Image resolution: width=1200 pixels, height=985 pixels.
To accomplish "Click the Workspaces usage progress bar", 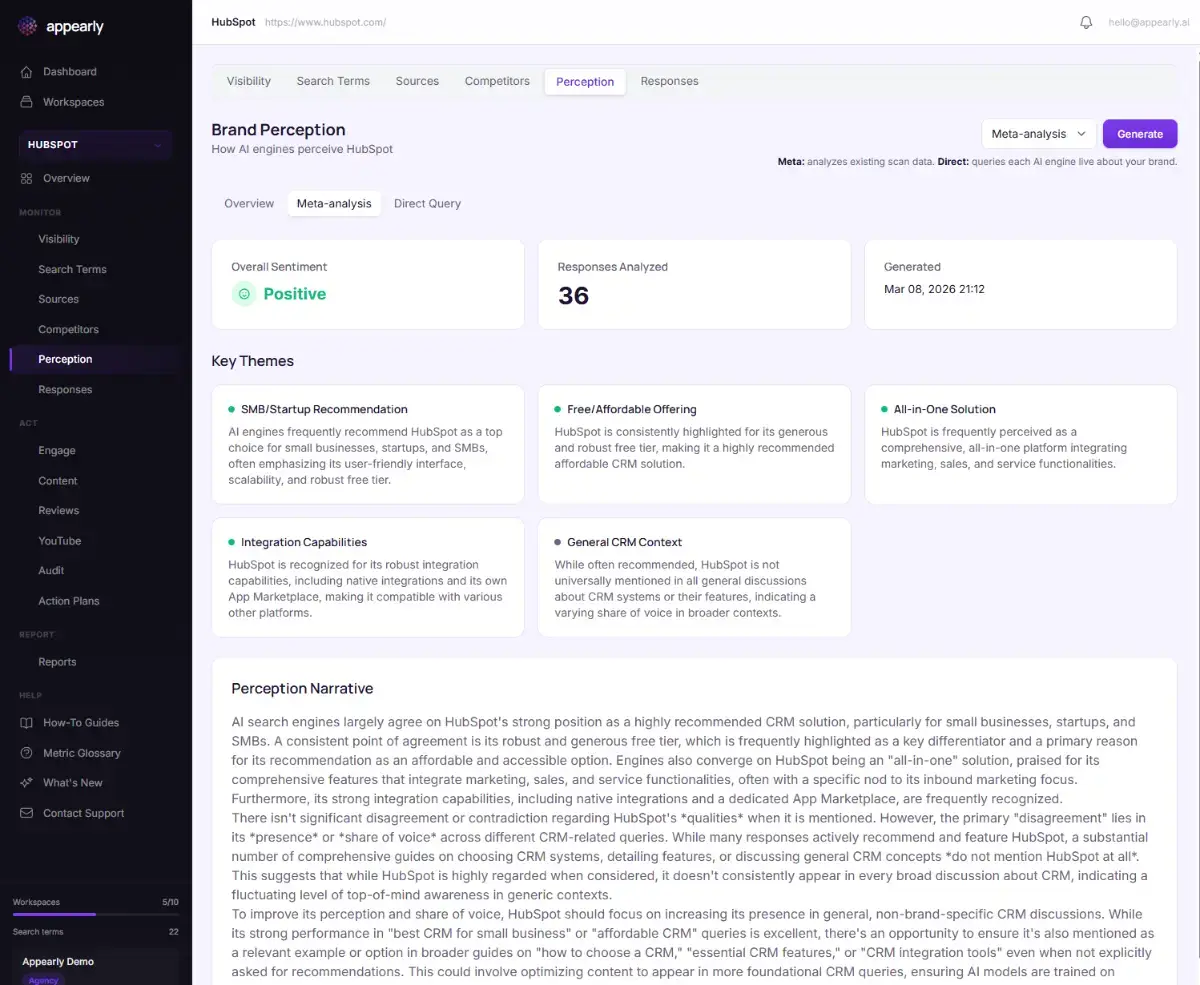I will point(96,914).
